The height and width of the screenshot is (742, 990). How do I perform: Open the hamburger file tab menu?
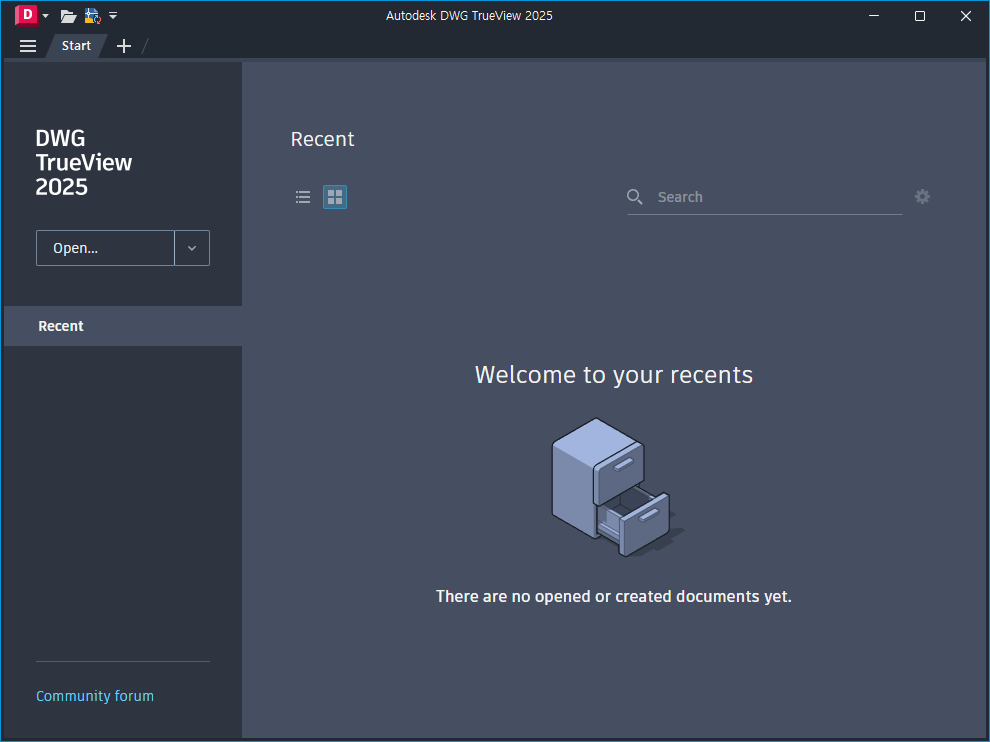28,46
